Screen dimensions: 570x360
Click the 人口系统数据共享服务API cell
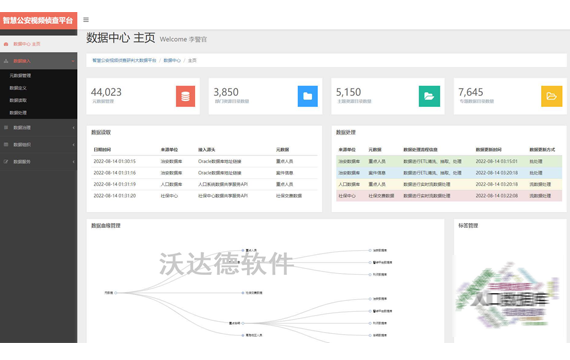pyautogui.click(x=222, y=184)
